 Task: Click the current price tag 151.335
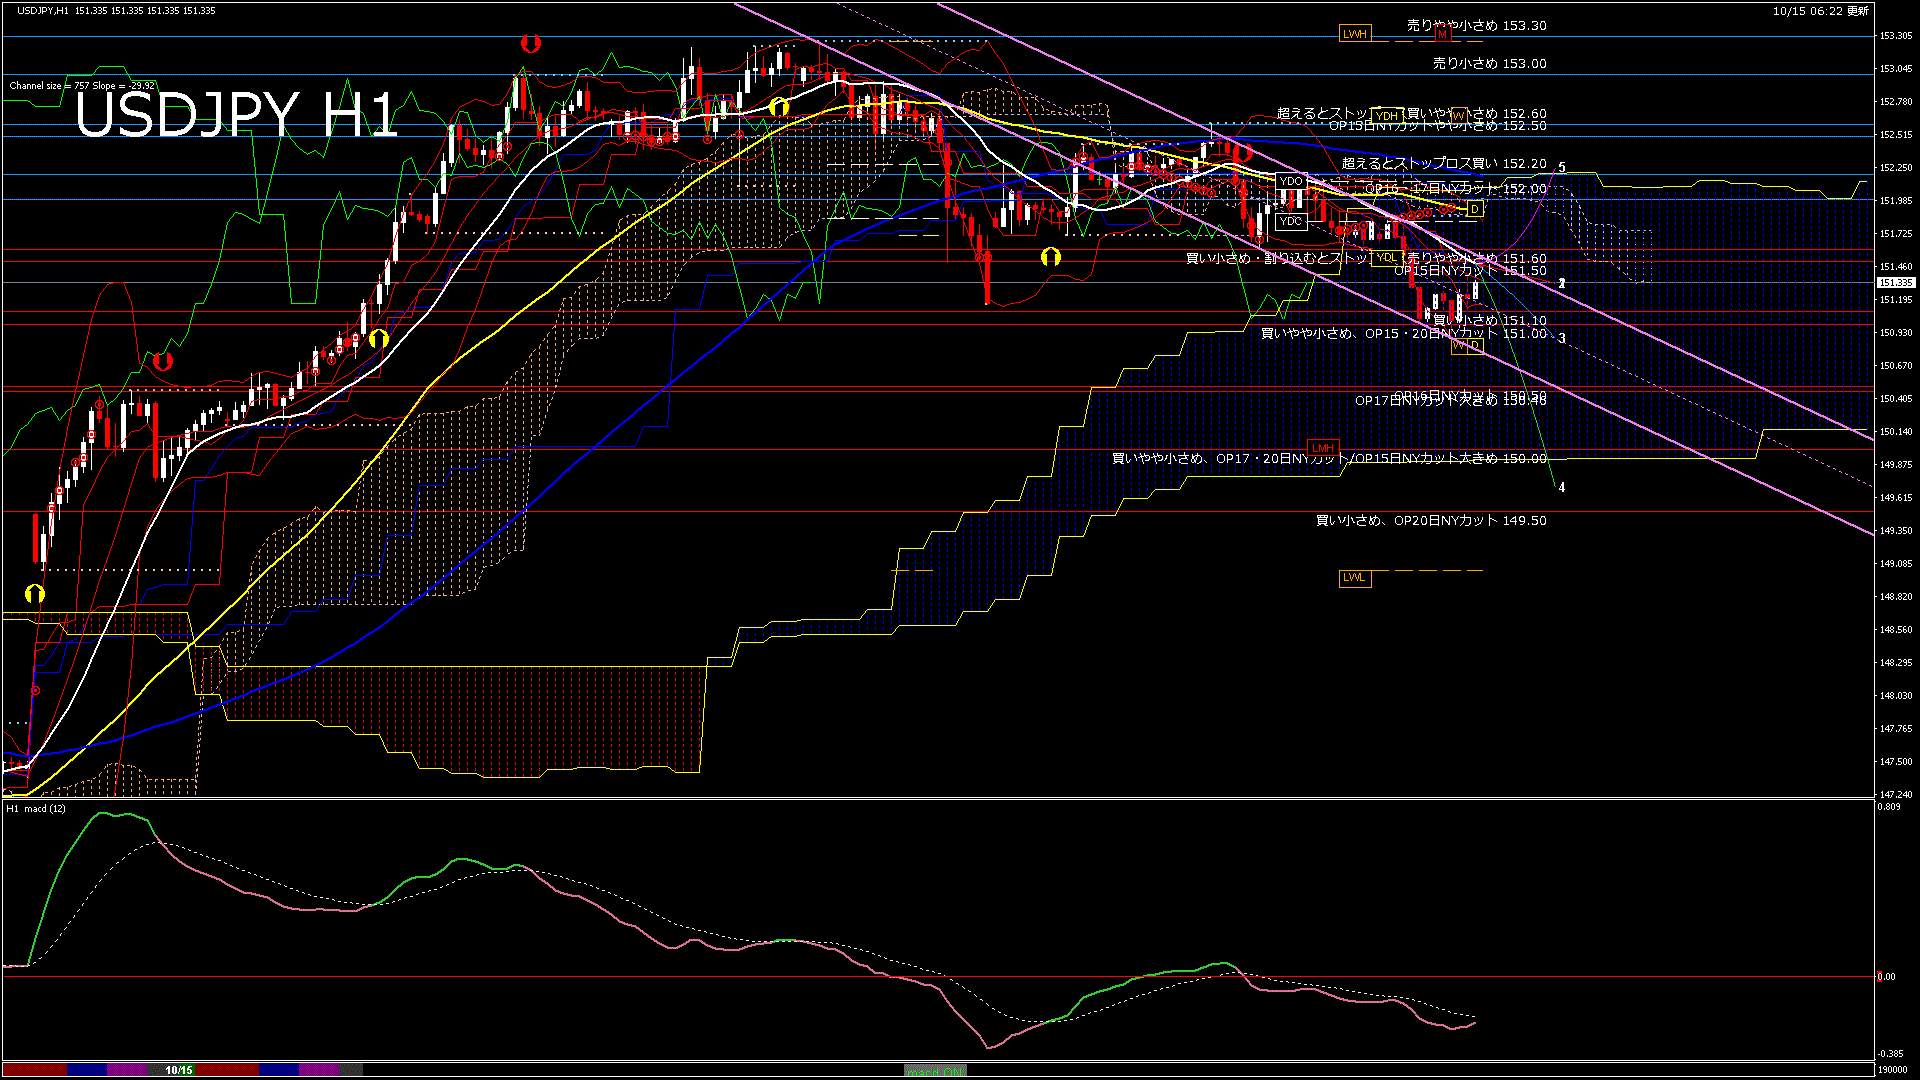pyautogui.click(x=1895, y=283)
